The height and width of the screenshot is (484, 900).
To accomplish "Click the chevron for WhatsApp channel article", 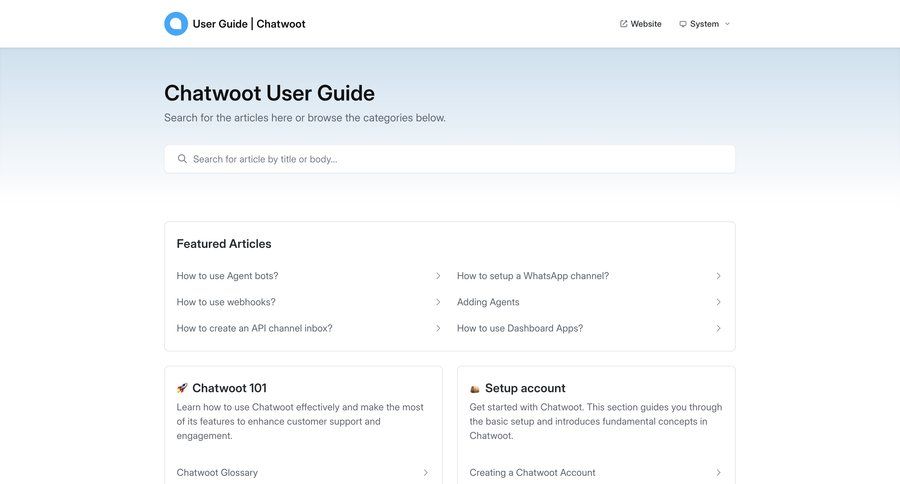I will coord(718,276).
